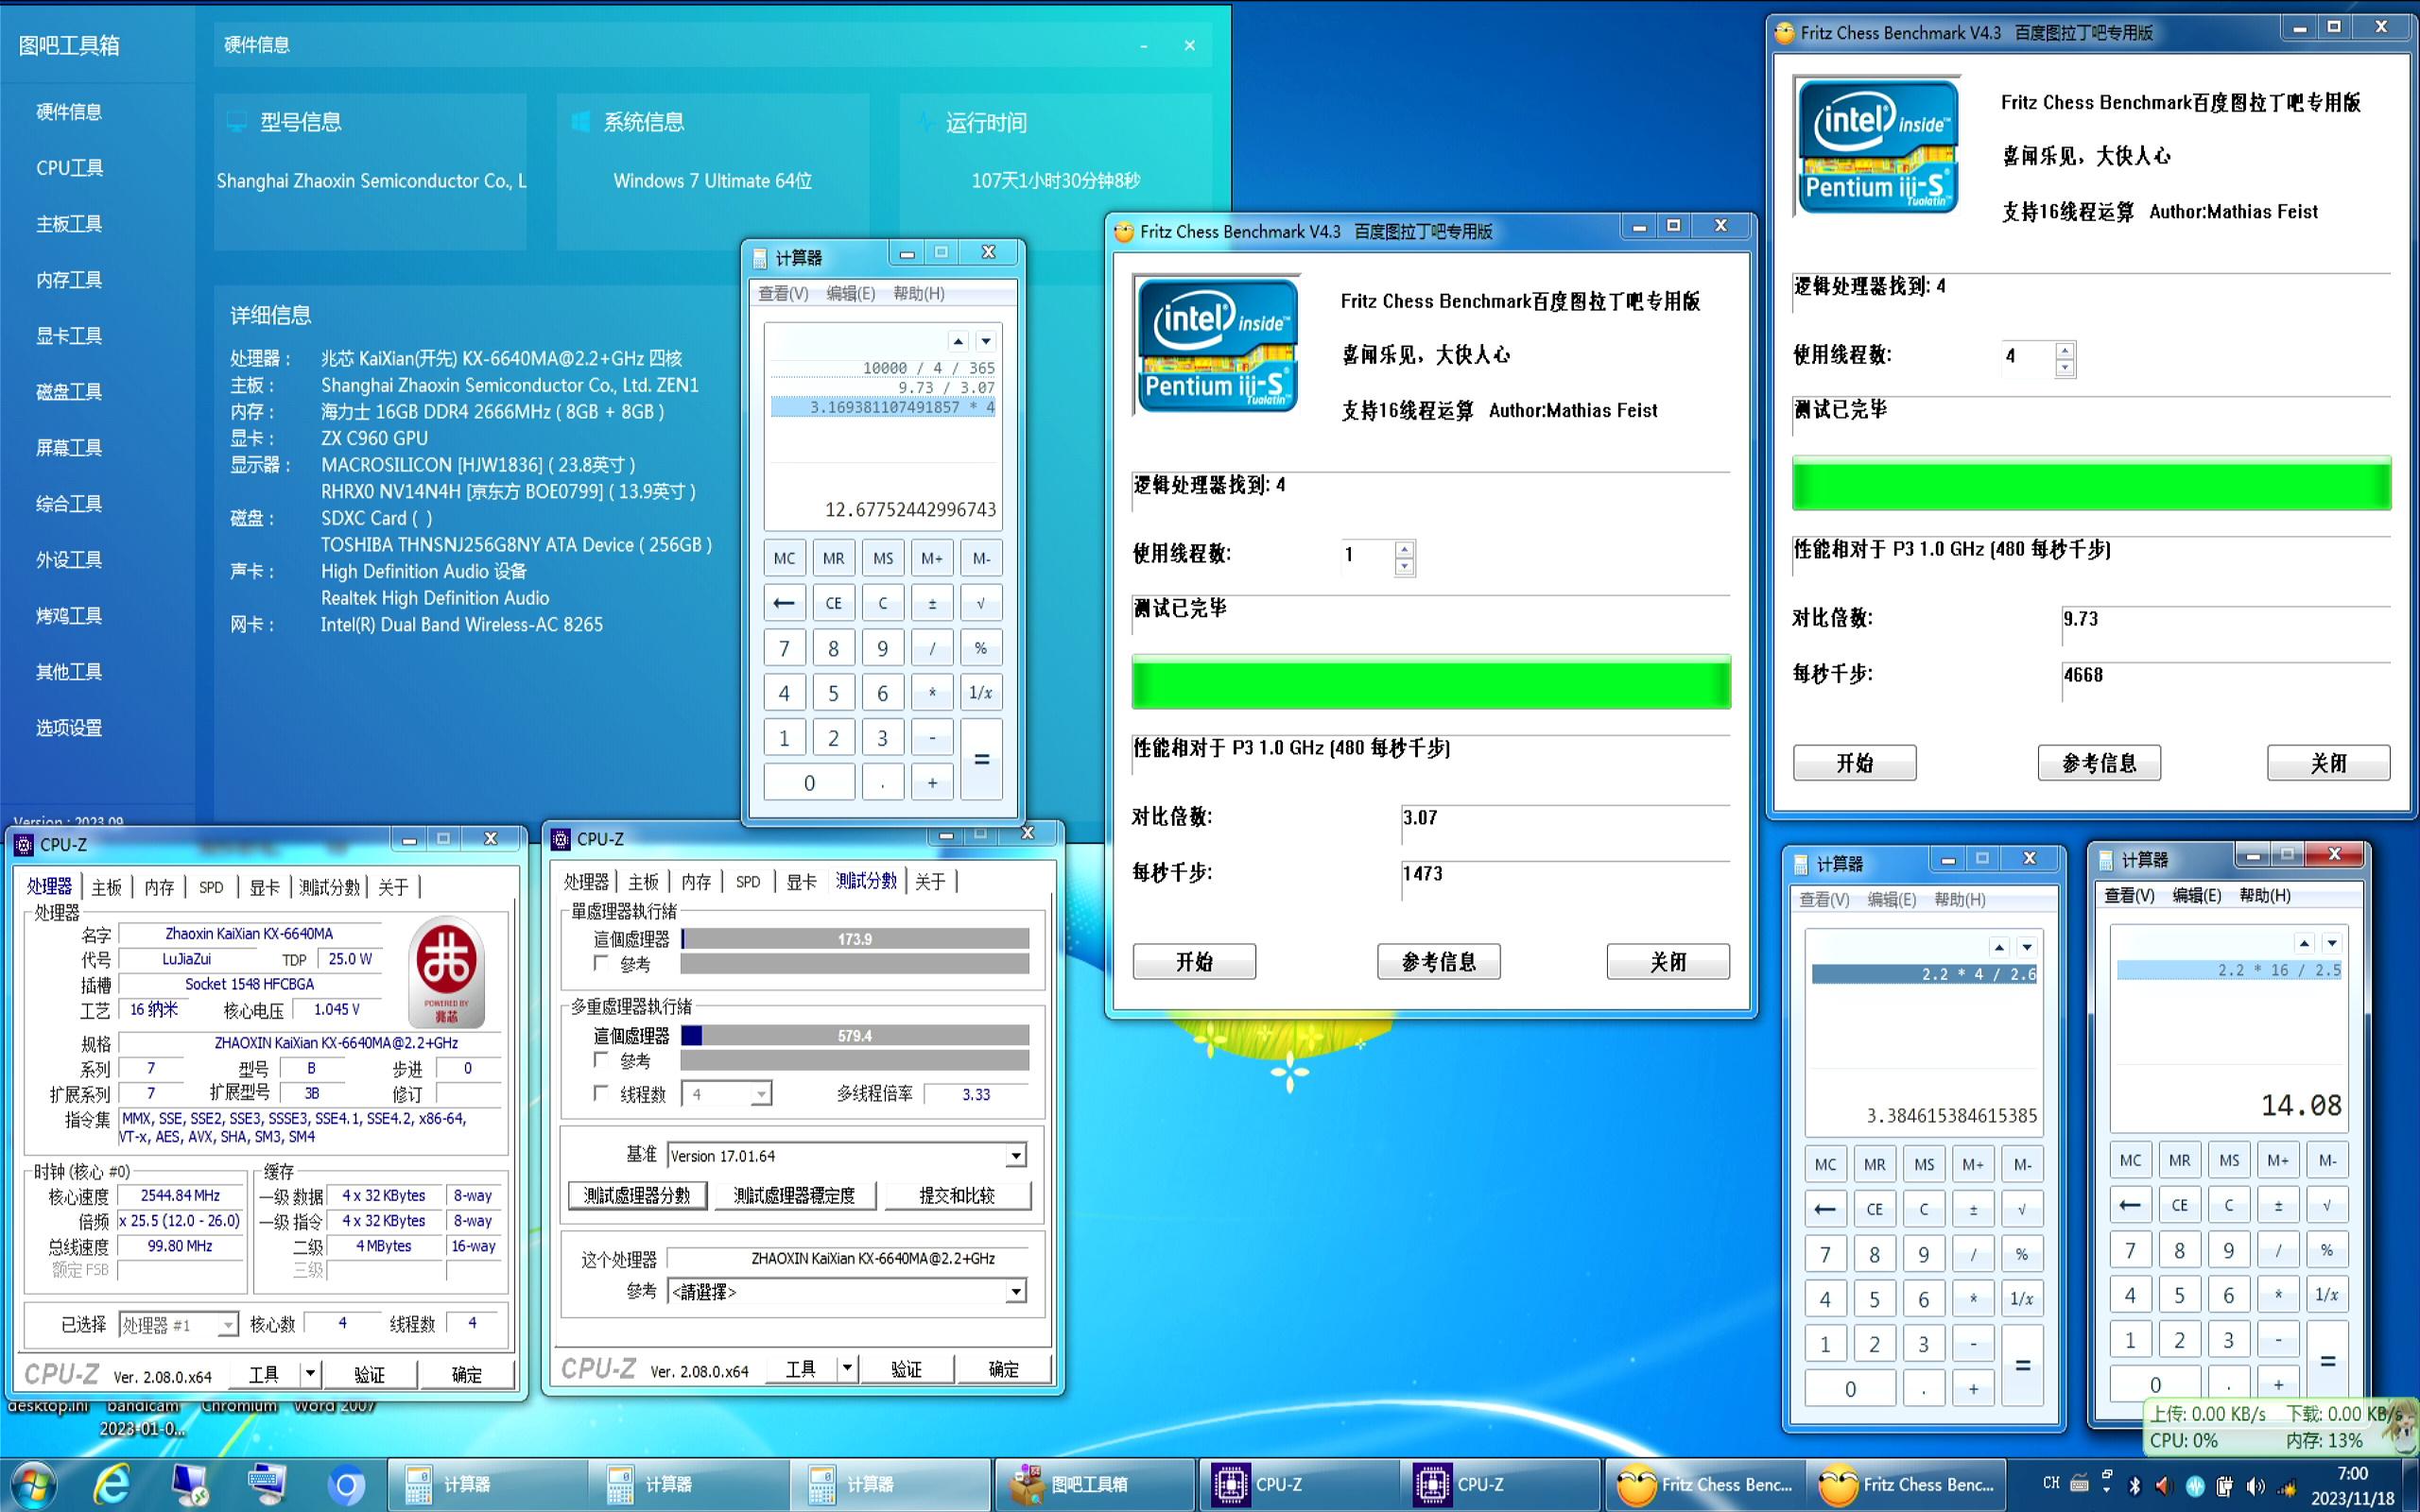This screenshot has height=1512, width=2420.
Task: Open 查看(V) menu in the top calculator
Action: 783,293
